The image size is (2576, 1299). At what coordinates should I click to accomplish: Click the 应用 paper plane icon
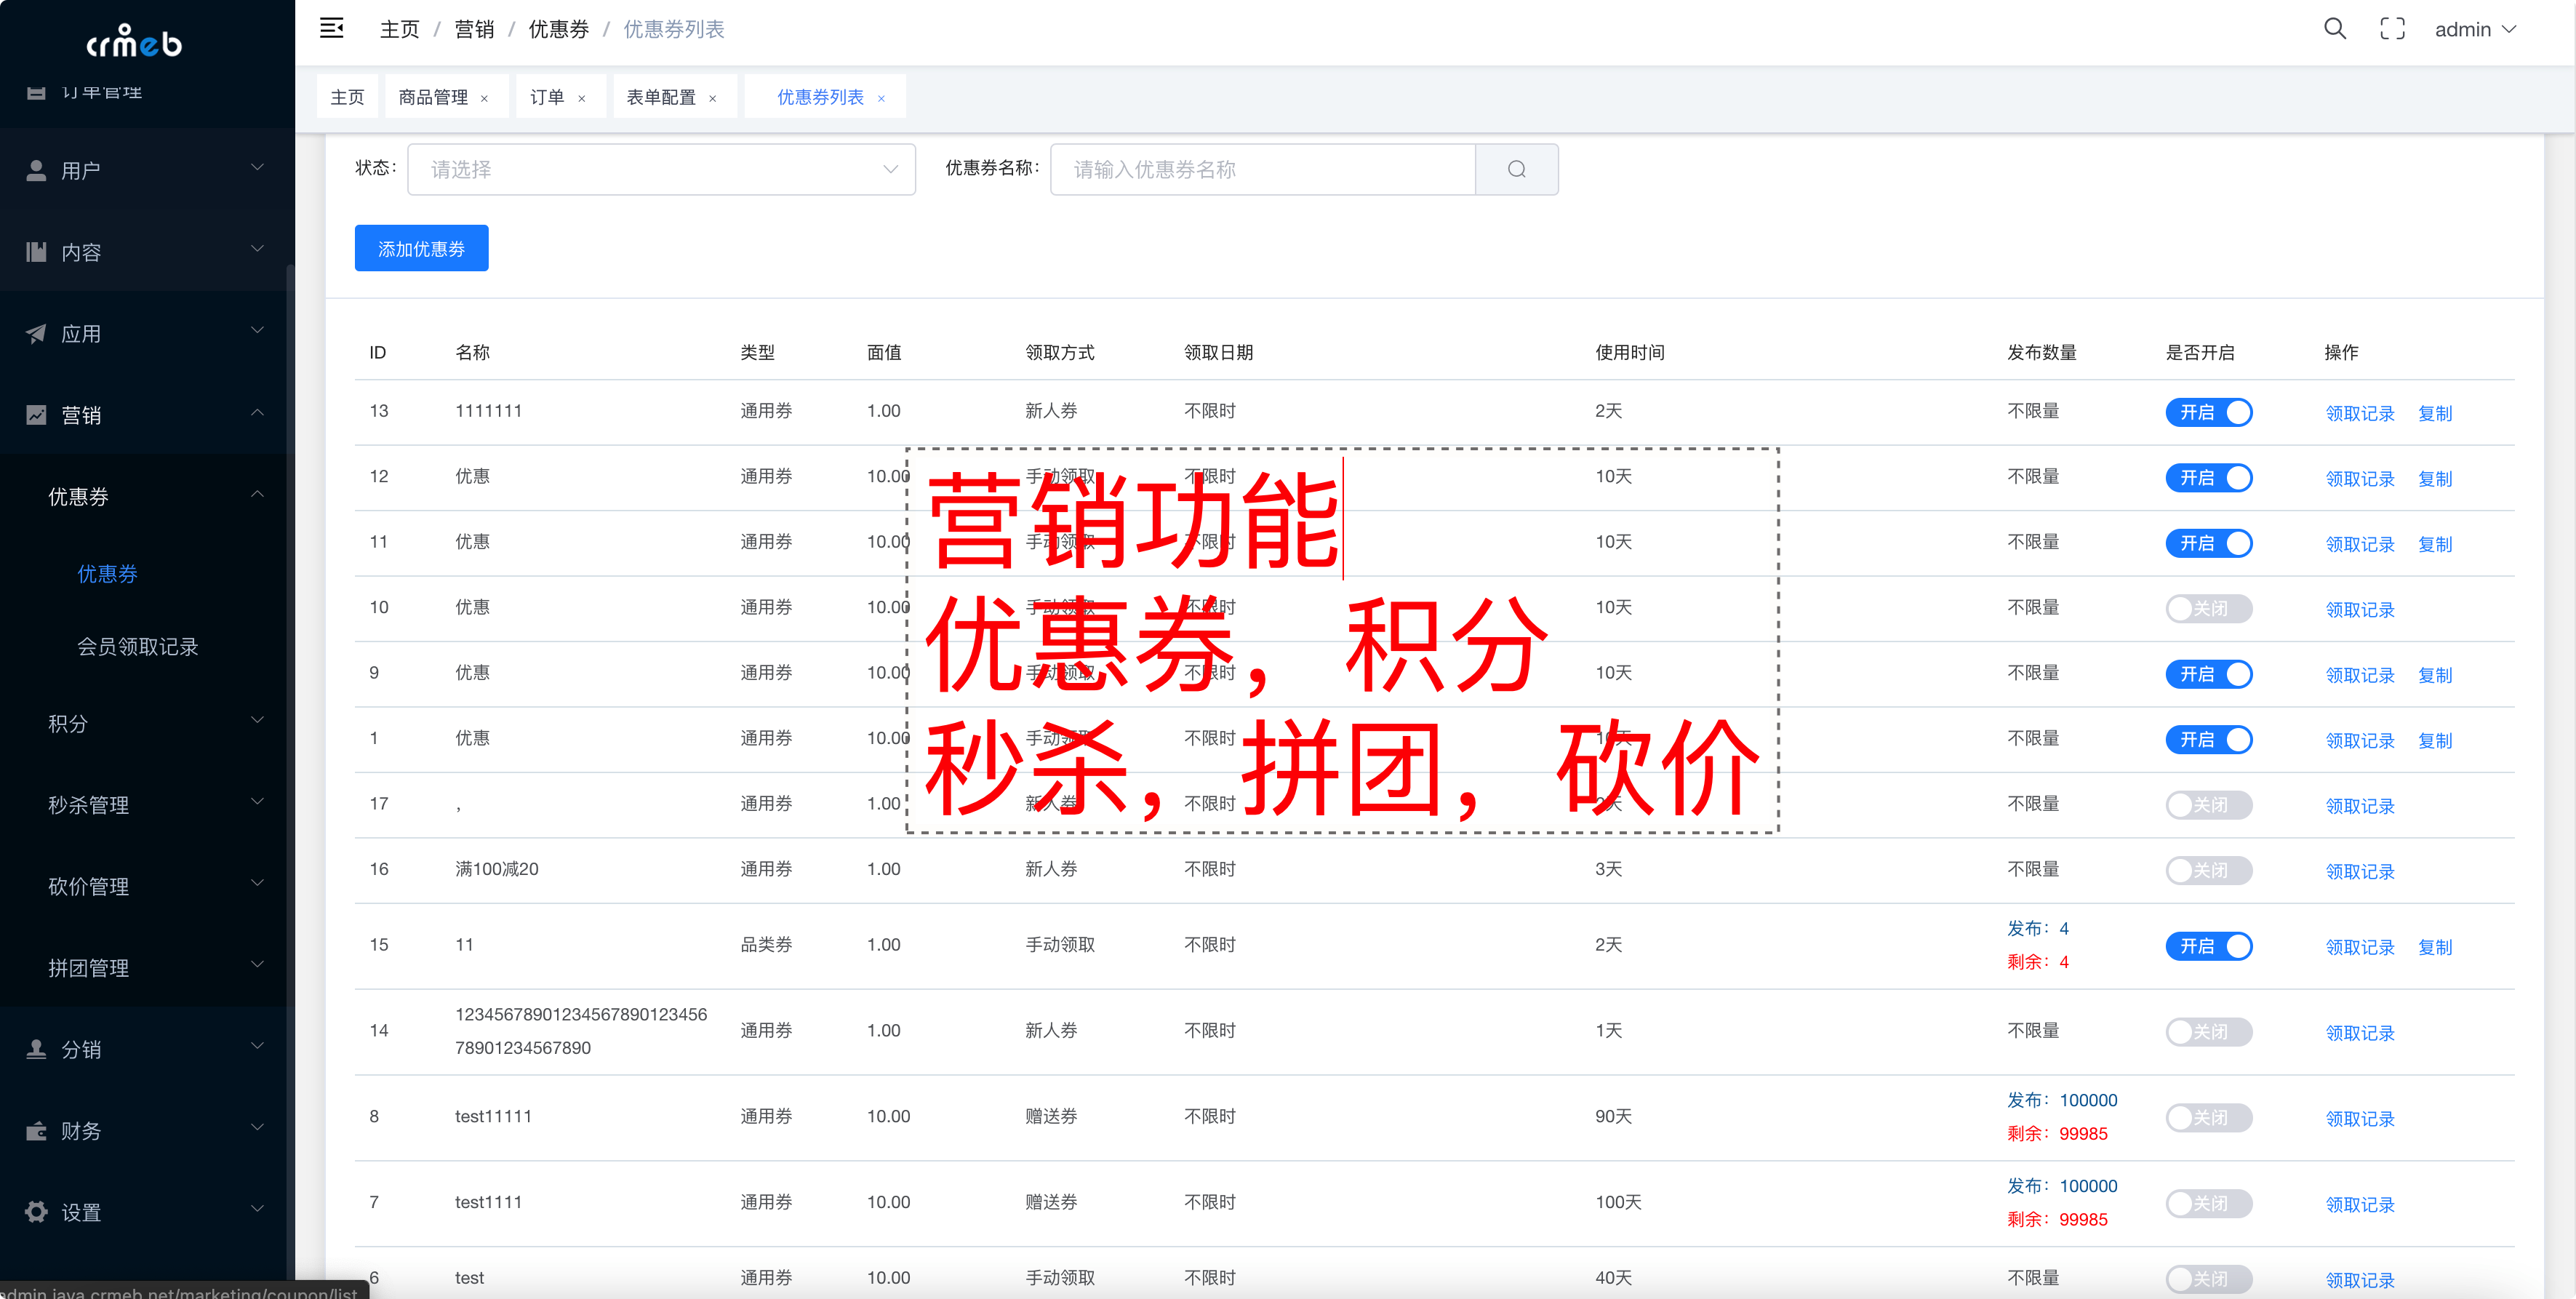[36, 334]
